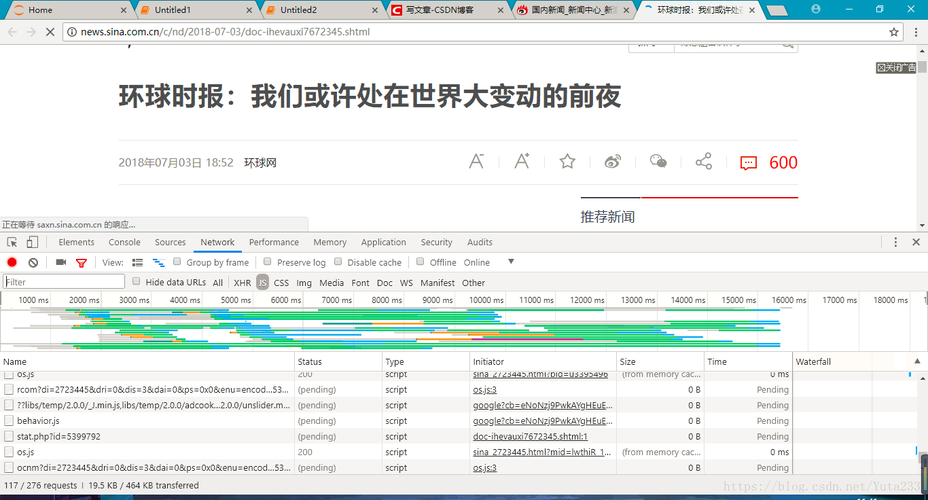928x500 pixels.
Task: Switch to the Application tab
Action: [384, 242]
